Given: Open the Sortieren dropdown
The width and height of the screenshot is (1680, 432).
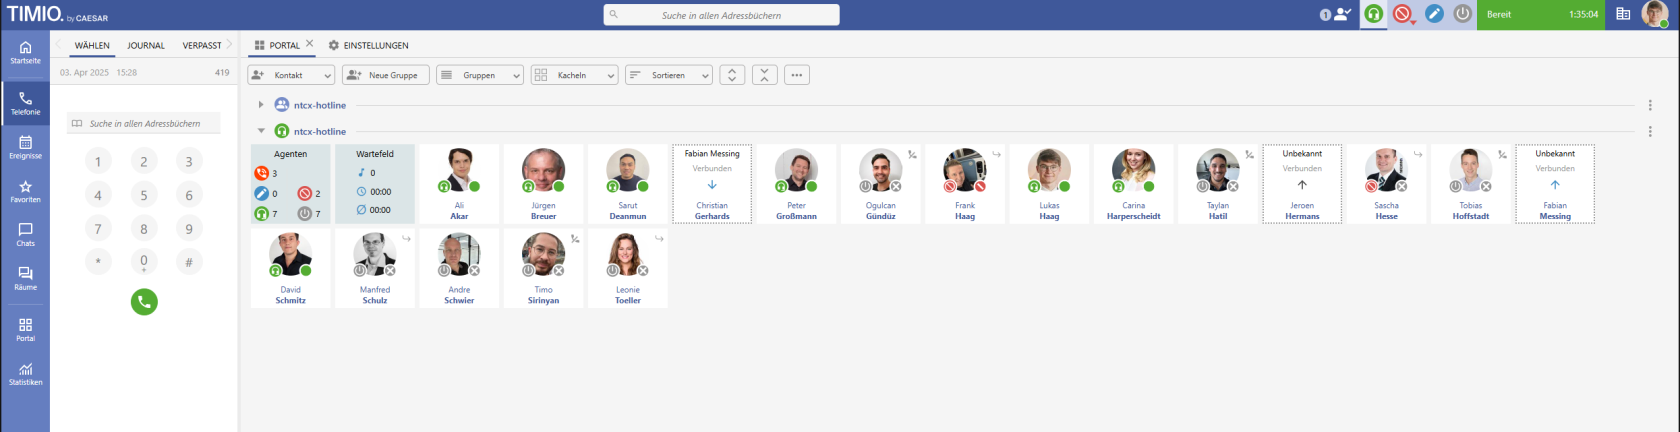Looking at the screenshot, I should click(x=668, y=75).
